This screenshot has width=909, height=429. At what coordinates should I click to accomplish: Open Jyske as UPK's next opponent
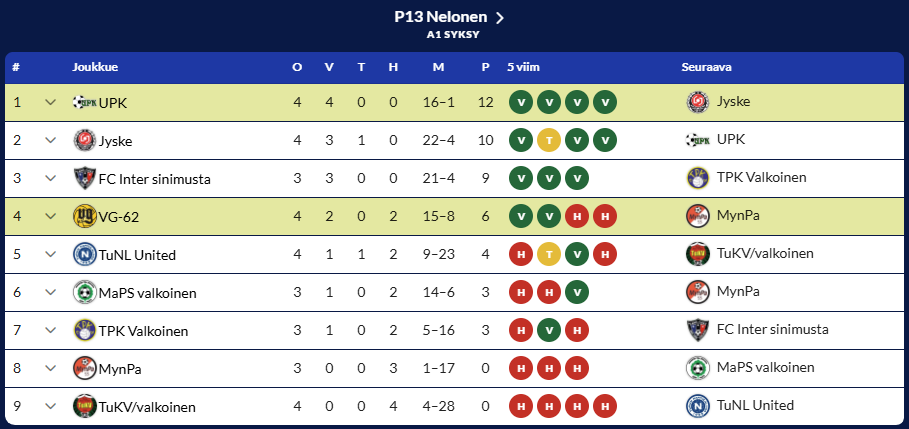(x=733, y=102)
